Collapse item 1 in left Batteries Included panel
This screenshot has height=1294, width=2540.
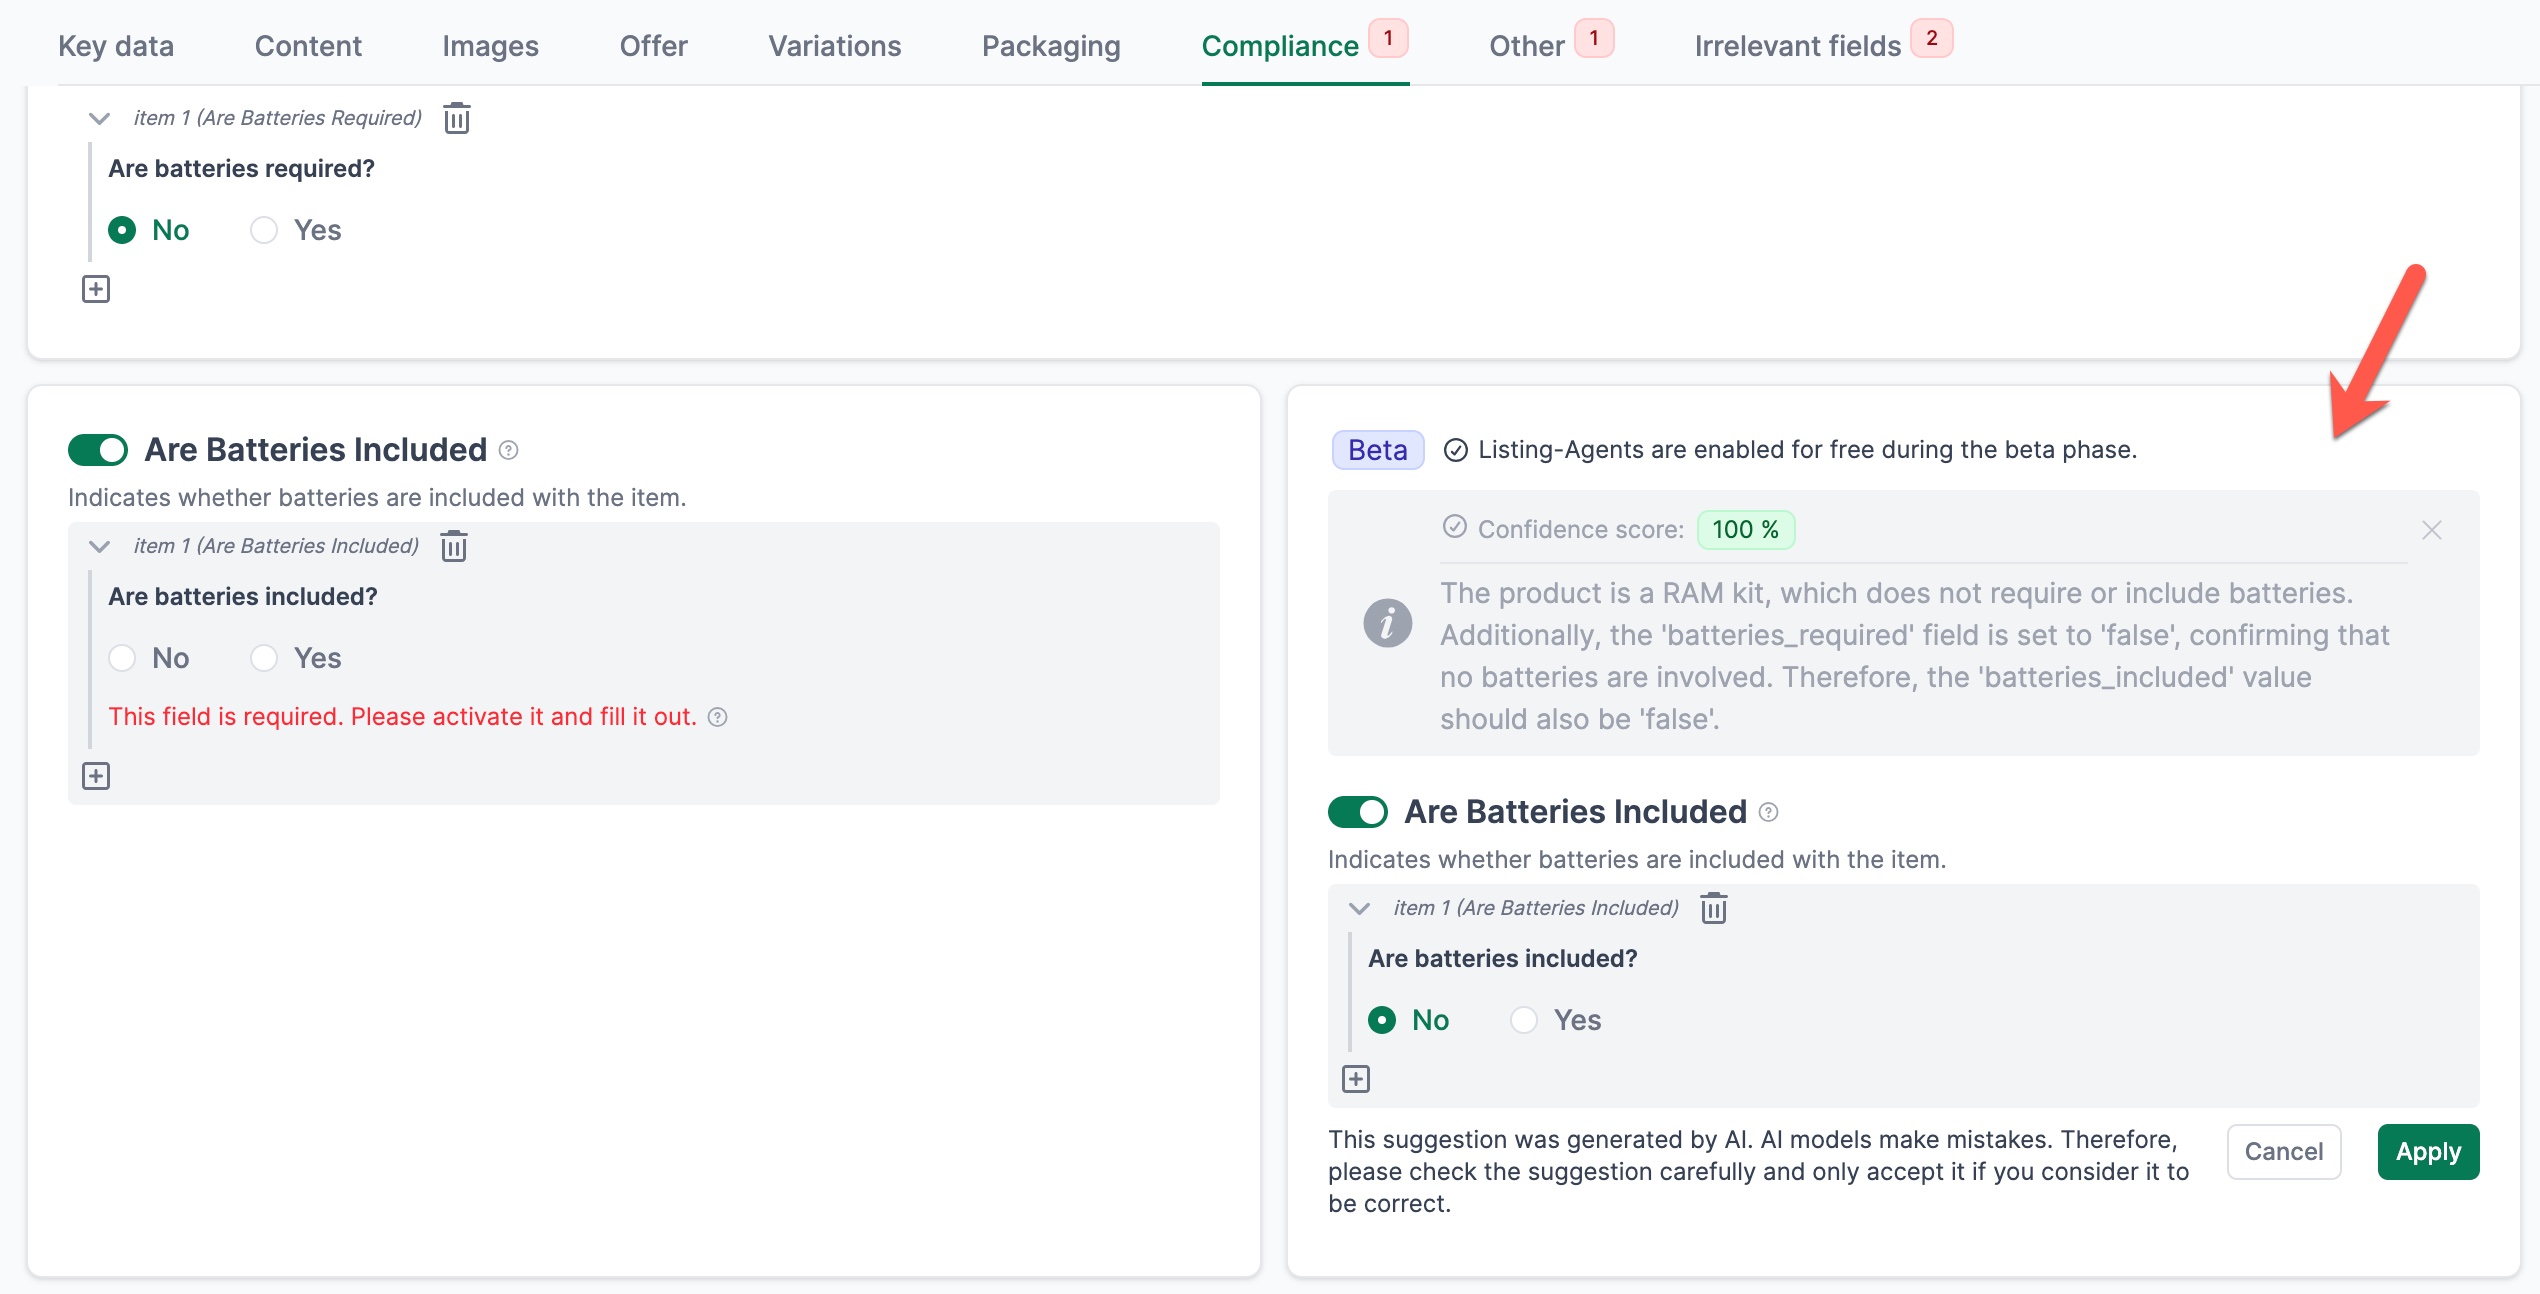pyautogui.click(x=99, y=546)
